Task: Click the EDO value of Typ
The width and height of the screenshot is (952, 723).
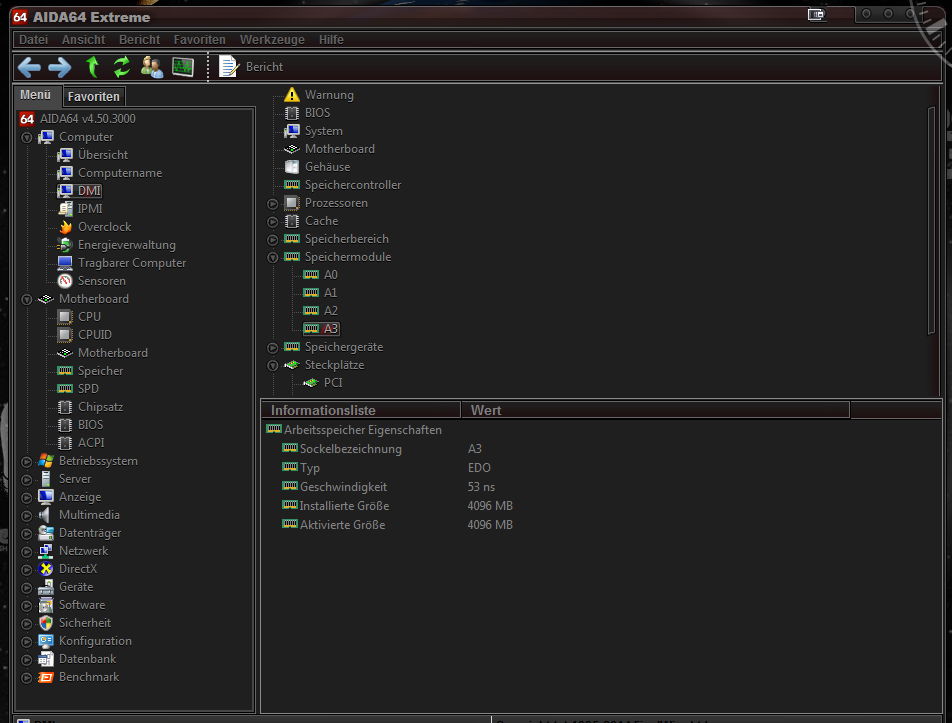Action: pyautogui.click(x=479, y=468)
